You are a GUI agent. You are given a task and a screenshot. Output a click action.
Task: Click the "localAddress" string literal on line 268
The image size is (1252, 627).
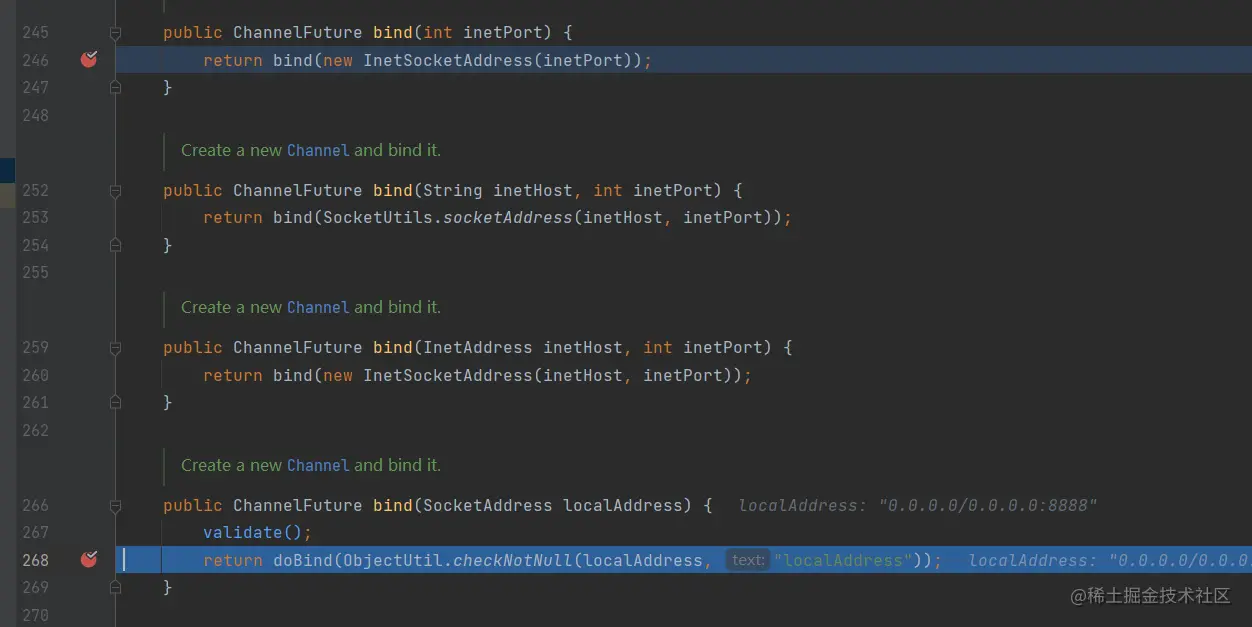843,560
